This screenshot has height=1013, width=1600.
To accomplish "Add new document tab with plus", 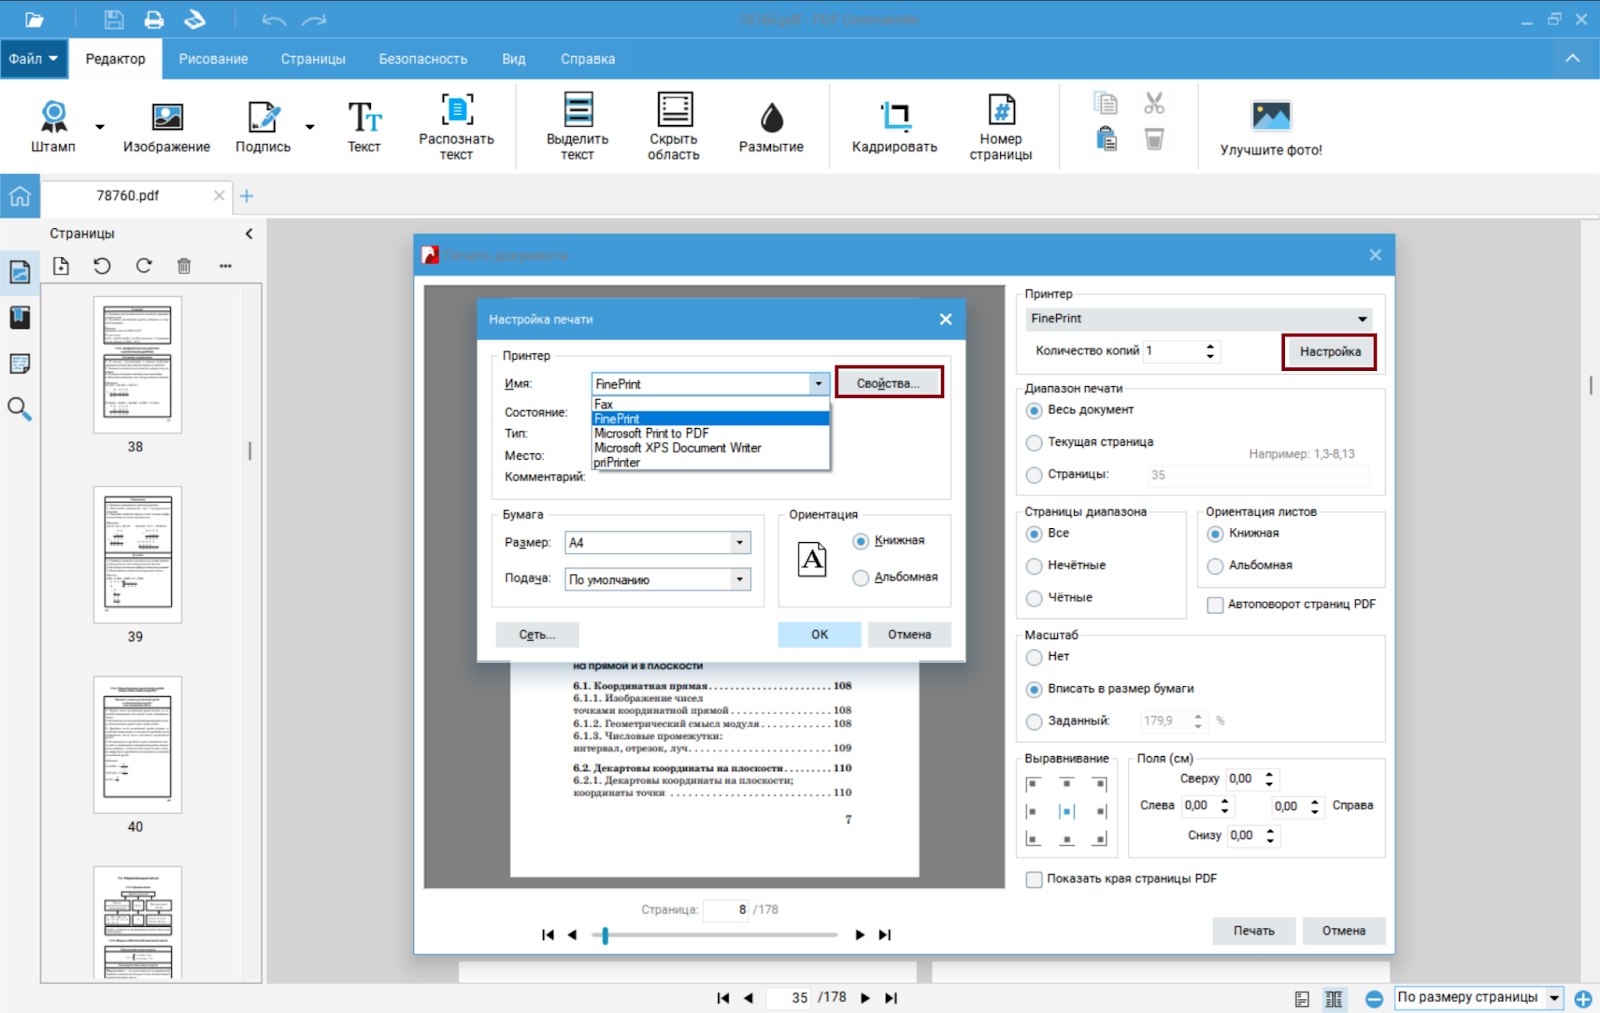I will [247, 196].
